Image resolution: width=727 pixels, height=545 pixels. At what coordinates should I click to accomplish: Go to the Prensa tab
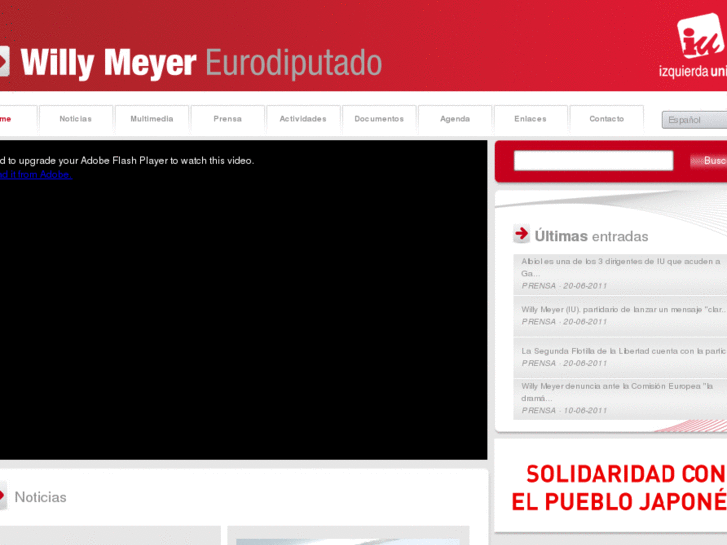228,119
